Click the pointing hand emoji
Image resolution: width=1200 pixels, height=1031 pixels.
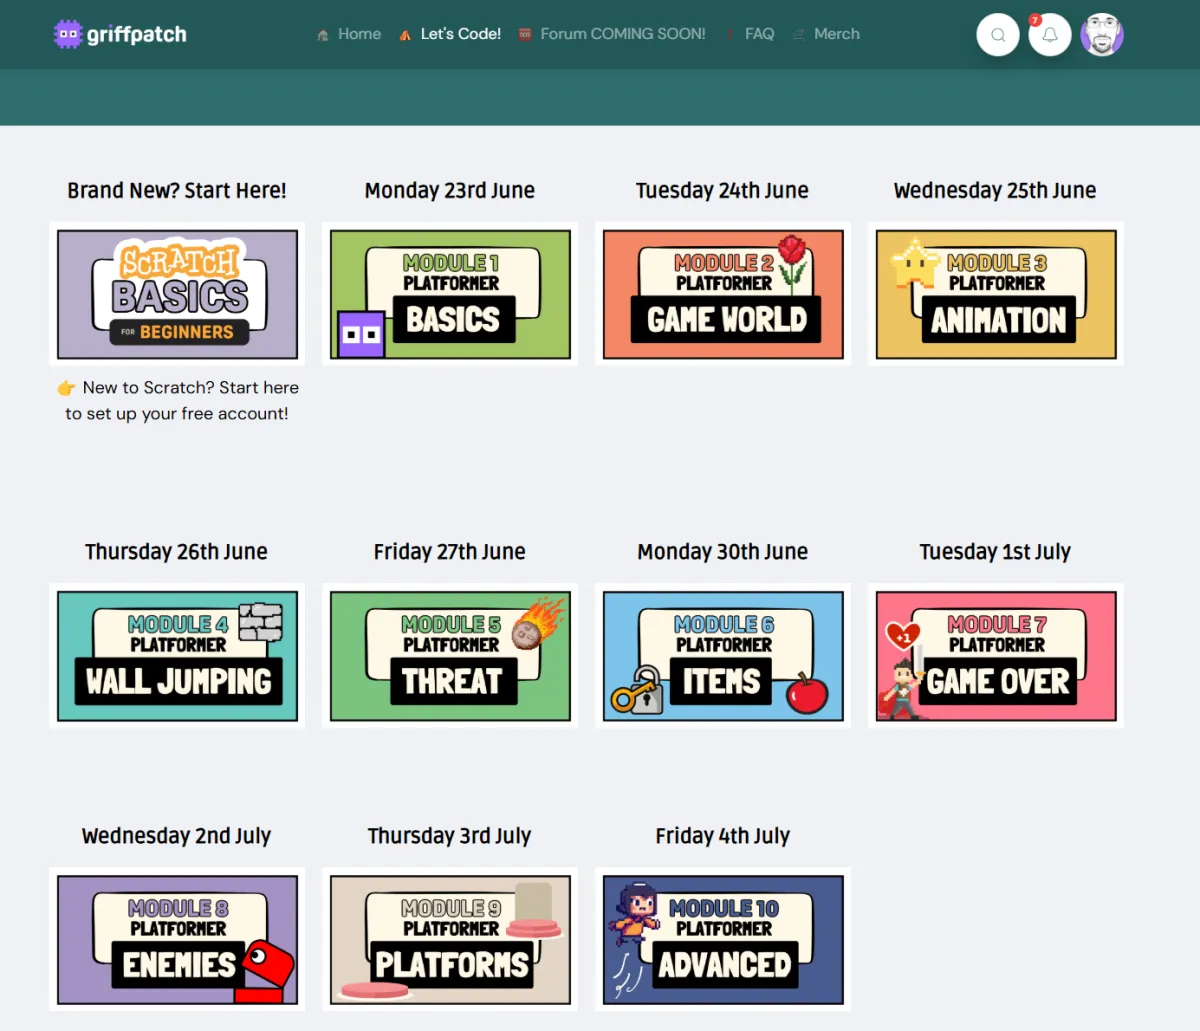[66, 388]
